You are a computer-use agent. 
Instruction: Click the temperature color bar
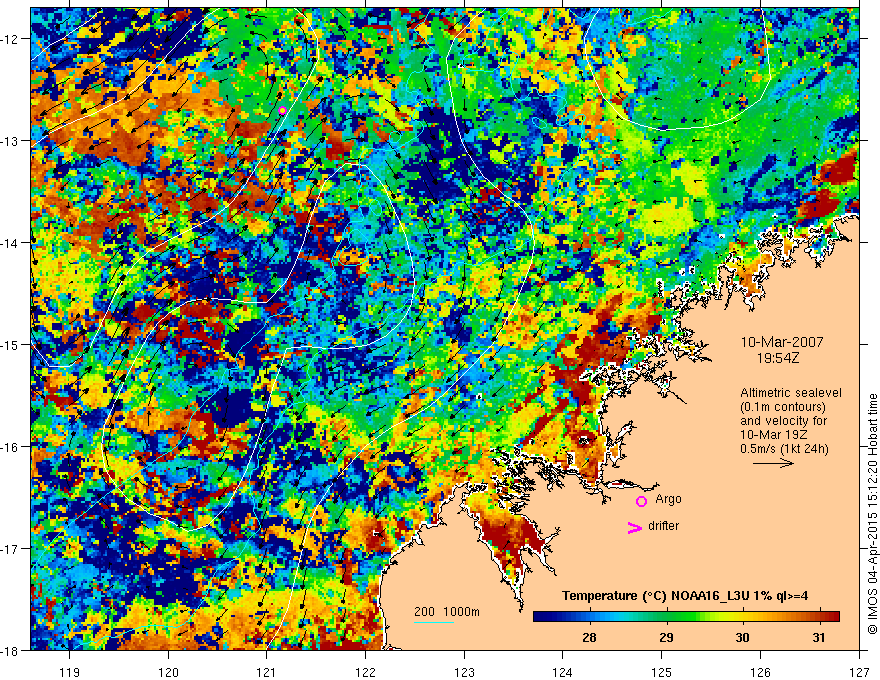[686, 616]
